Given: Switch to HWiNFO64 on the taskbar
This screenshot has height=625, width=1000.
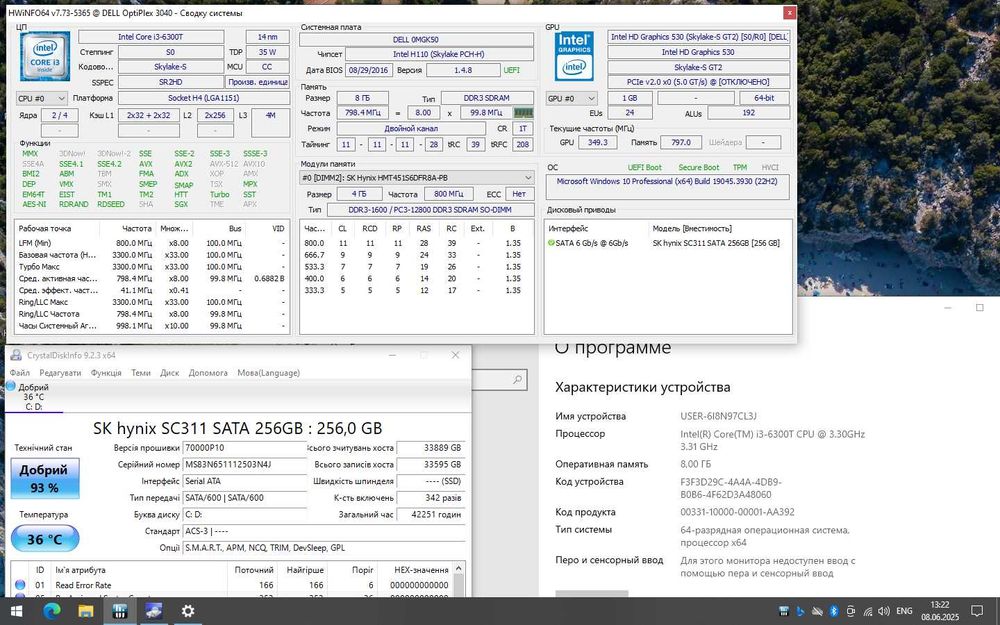Looking at the screenshot, I should point(120,611).
